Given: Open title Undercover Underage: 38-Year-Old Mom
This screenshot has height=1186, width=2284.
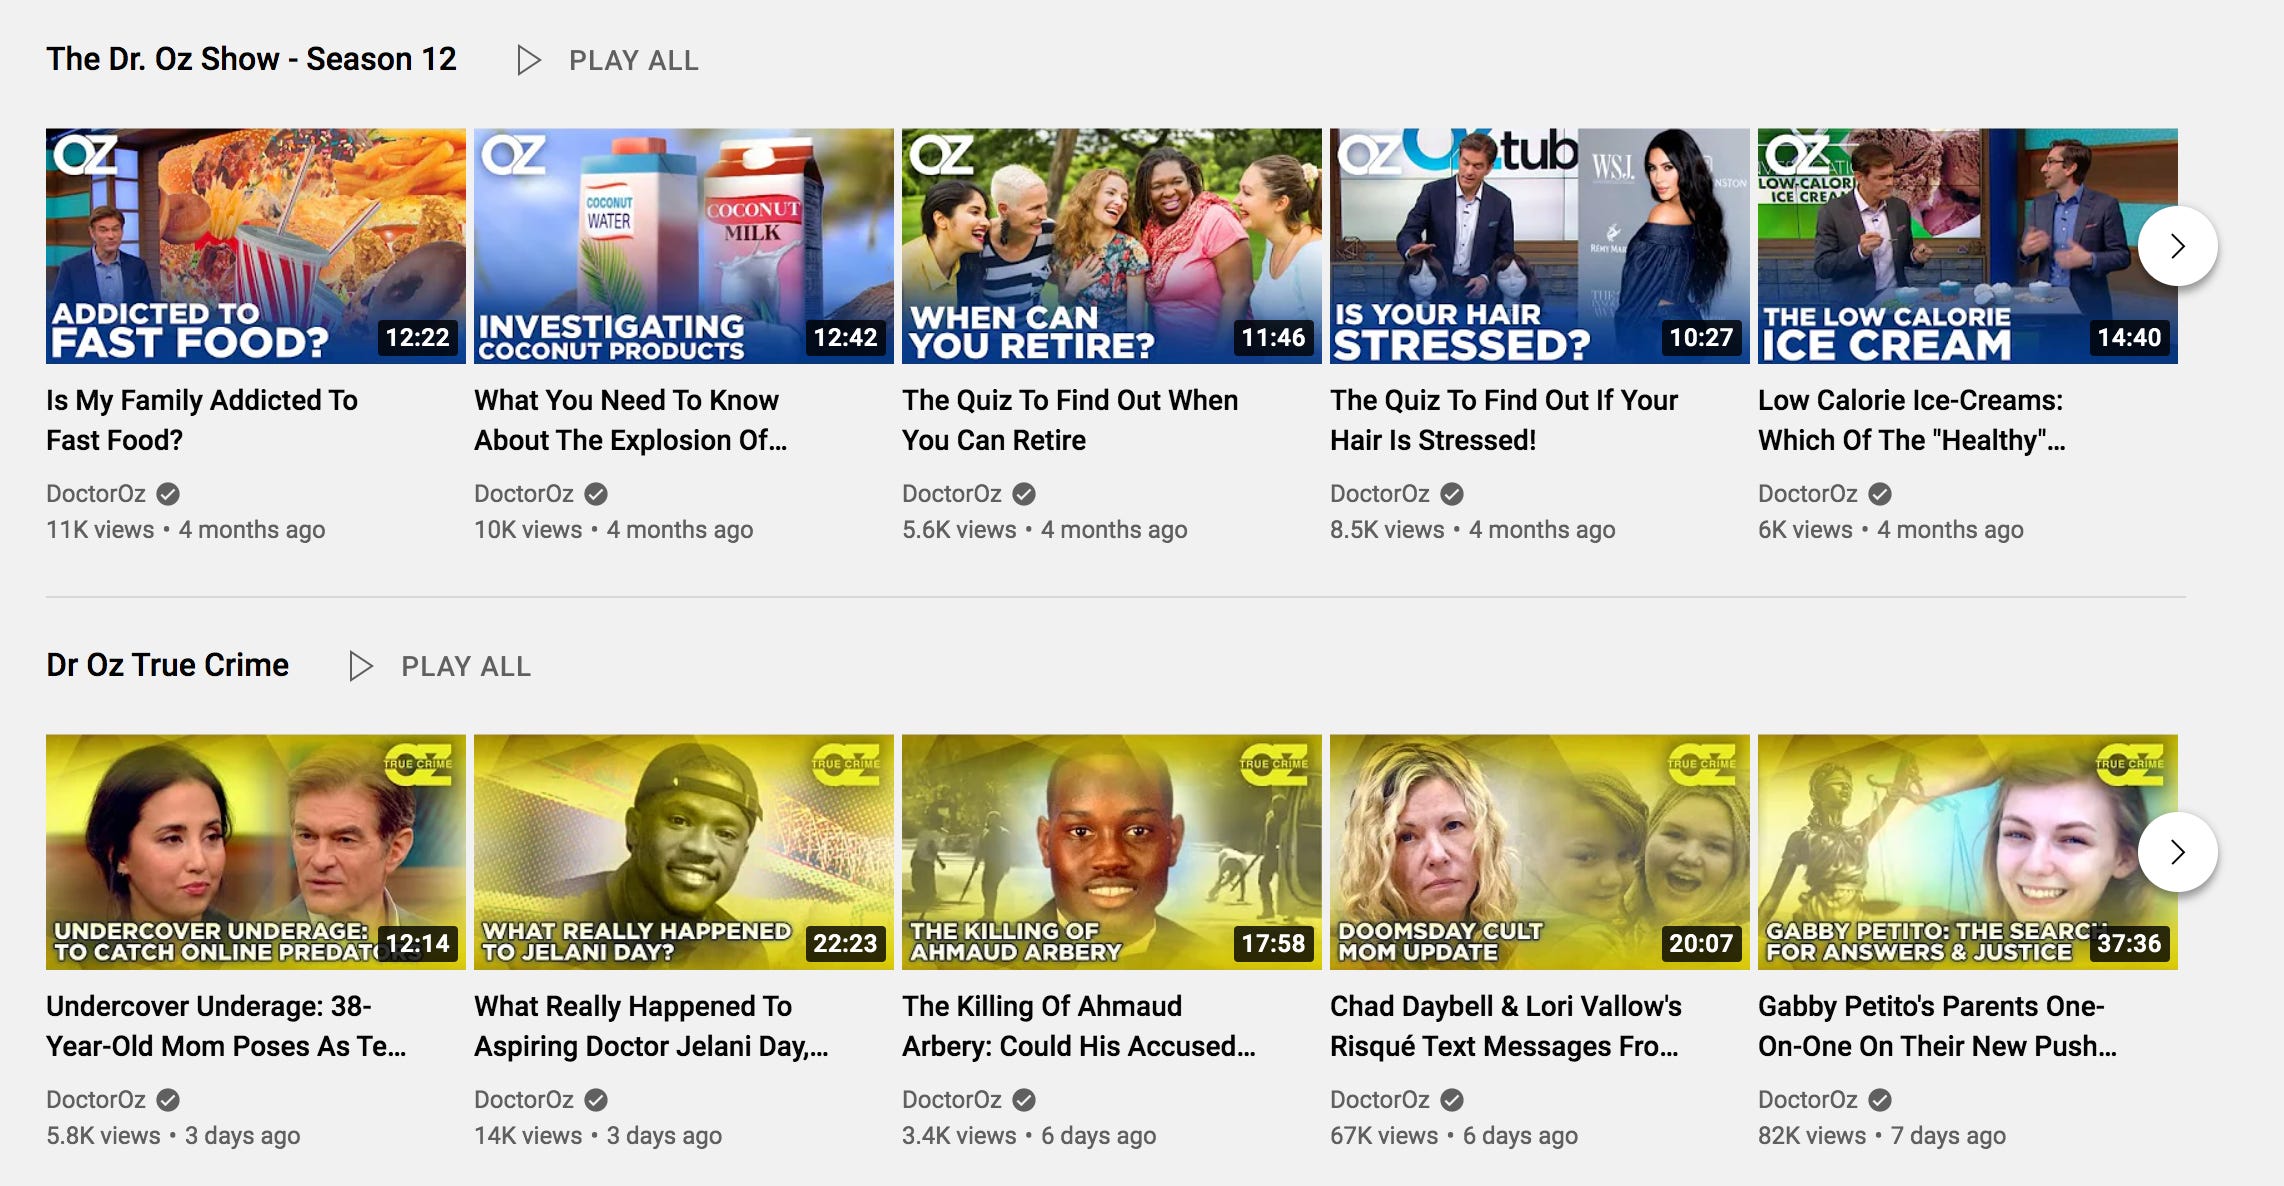Looking at the screenshot, I should tap(226, 1026).
